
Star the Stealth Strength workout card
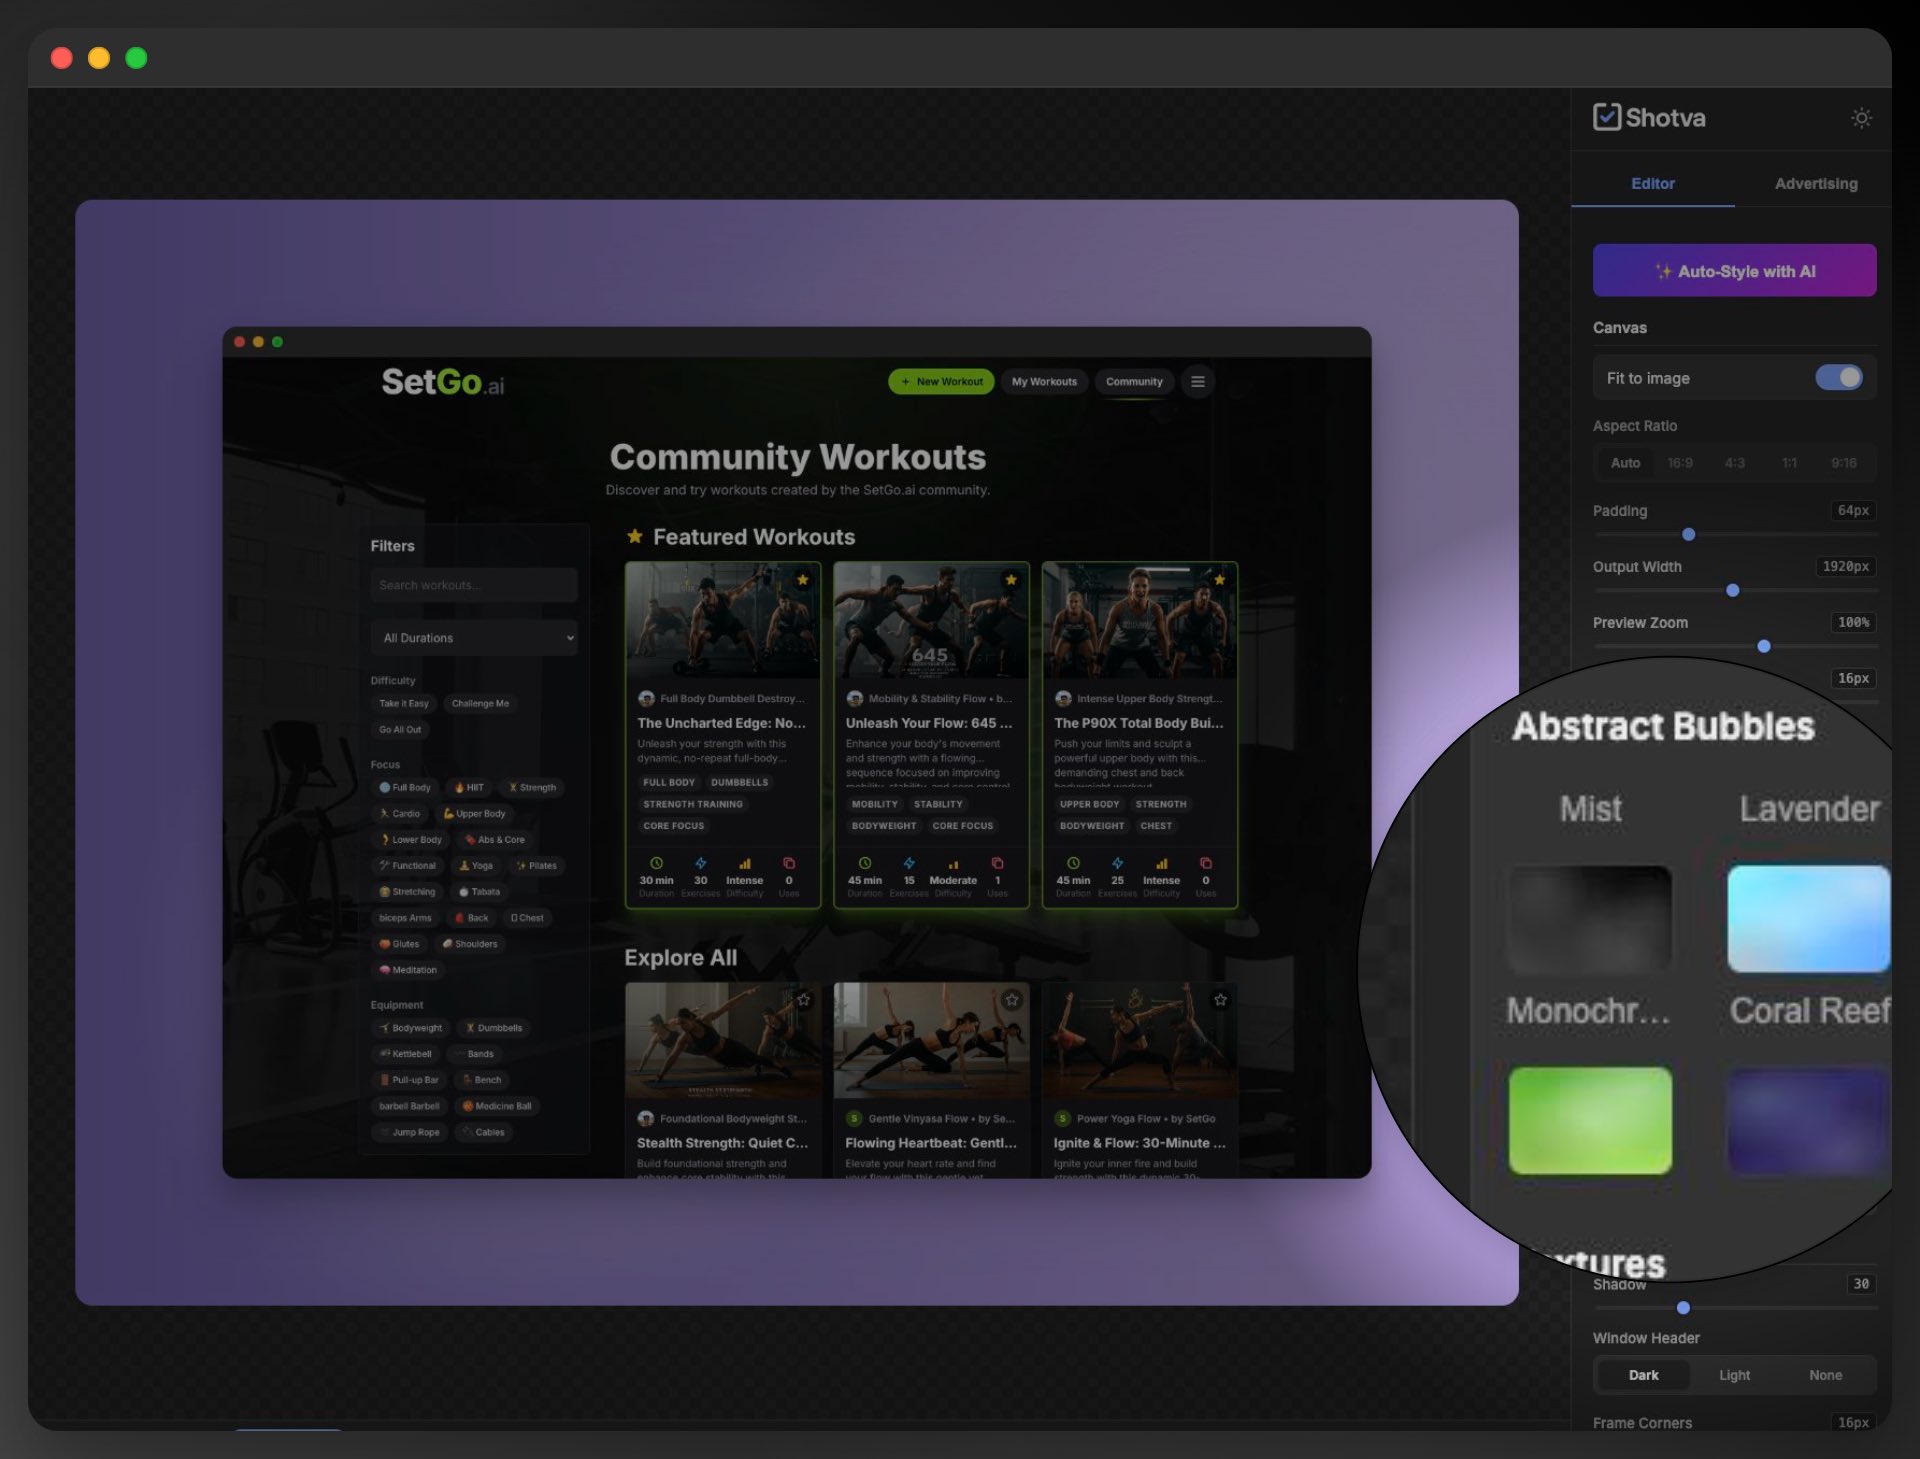click(x=804, y=1000)
